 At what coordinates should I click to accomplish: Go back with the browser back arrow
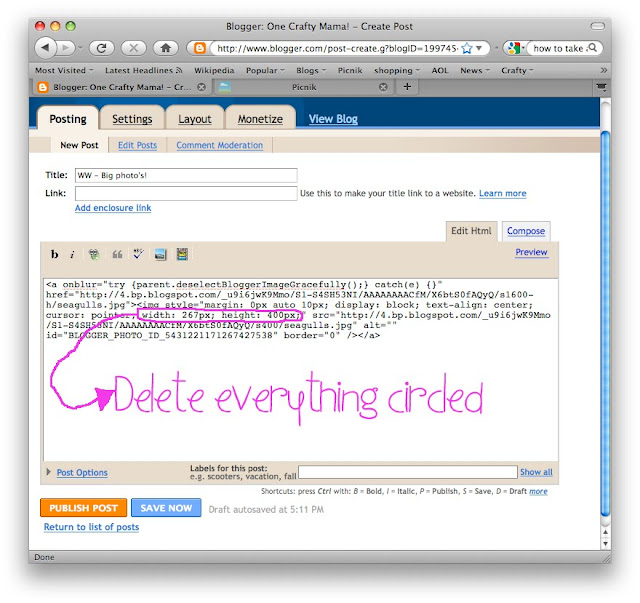click(x=45, y=48)
